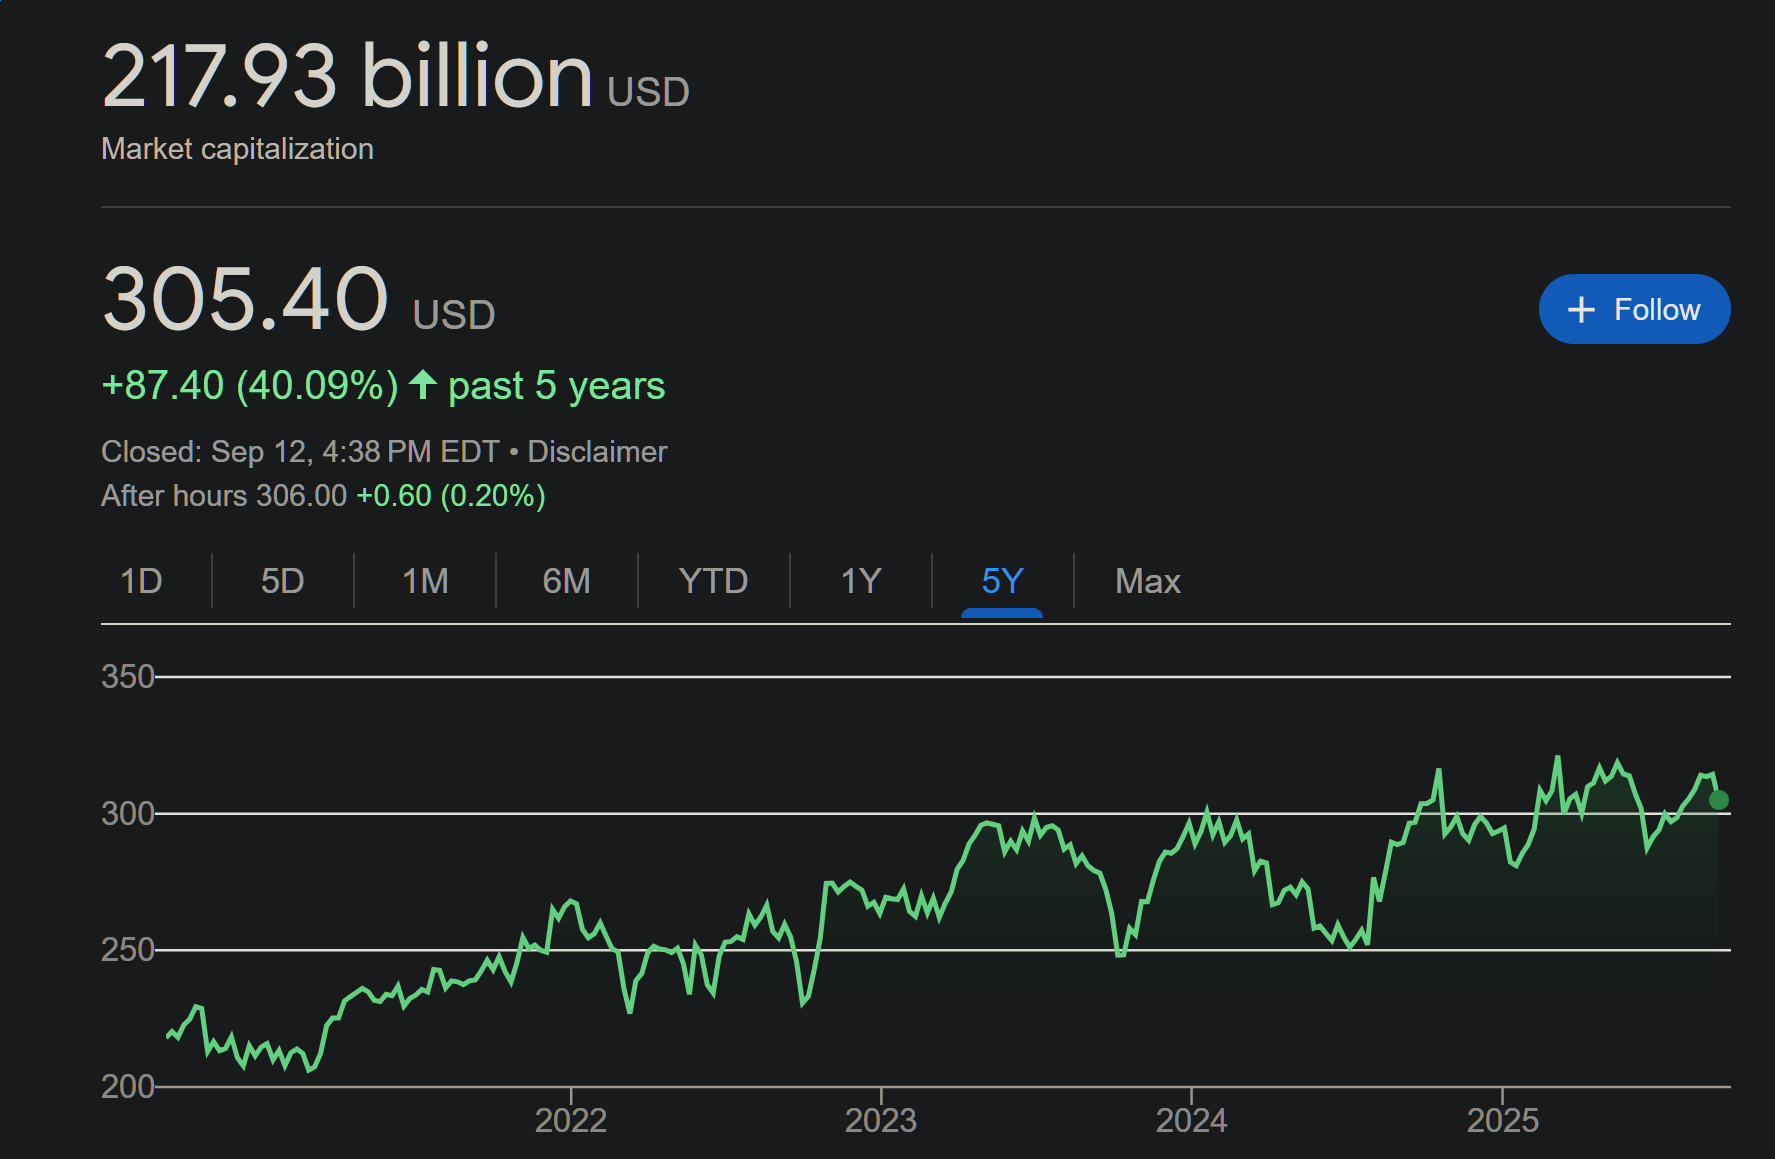This screenshot has height=1159, width=1775.
Task: Click the "past 5 years" text
Action: (x=557, y=386)
